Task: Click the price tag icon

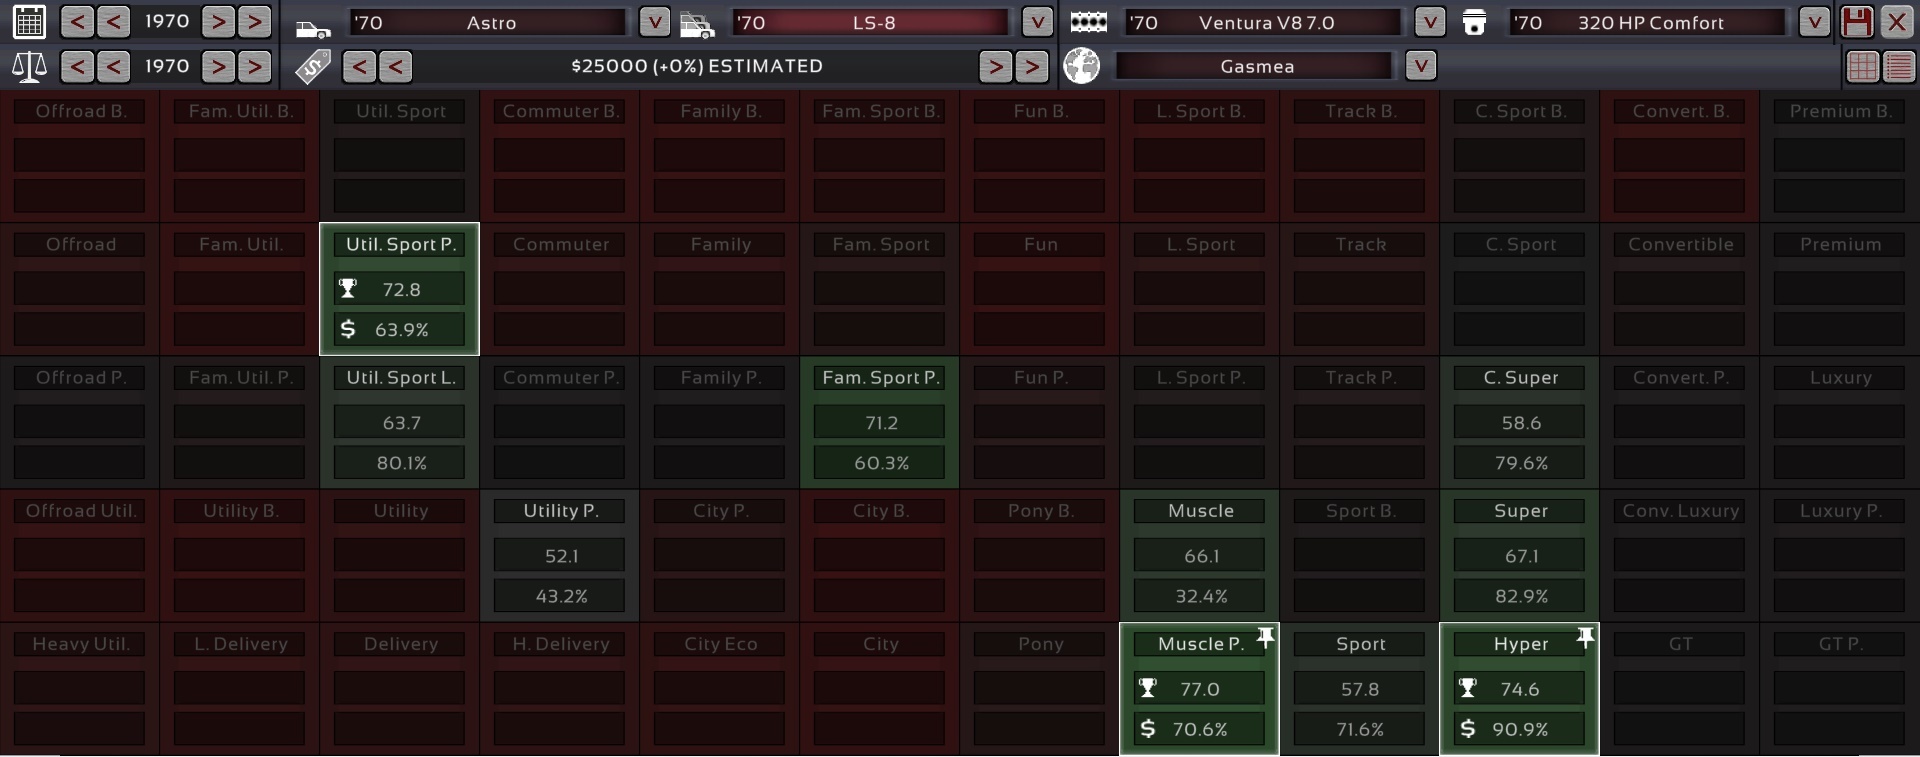Action: (x=313, y=67)
